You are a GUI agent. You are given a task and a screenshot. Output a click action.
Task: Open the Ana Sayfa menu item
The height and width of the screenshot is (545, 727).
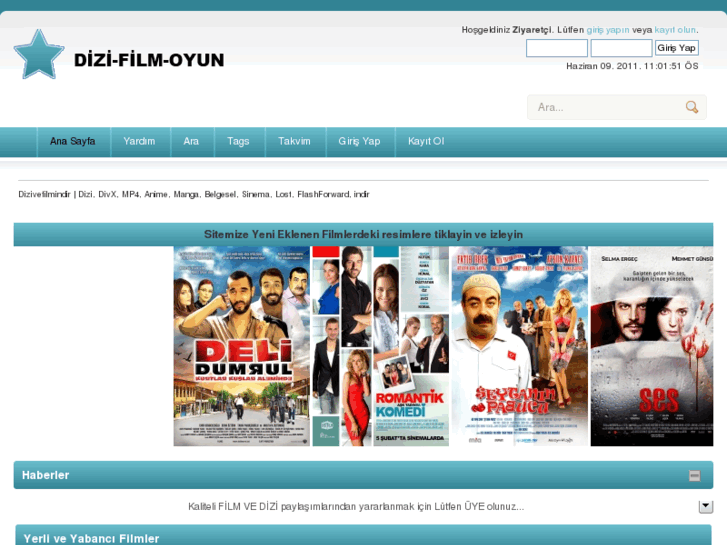tap(73, 141)
